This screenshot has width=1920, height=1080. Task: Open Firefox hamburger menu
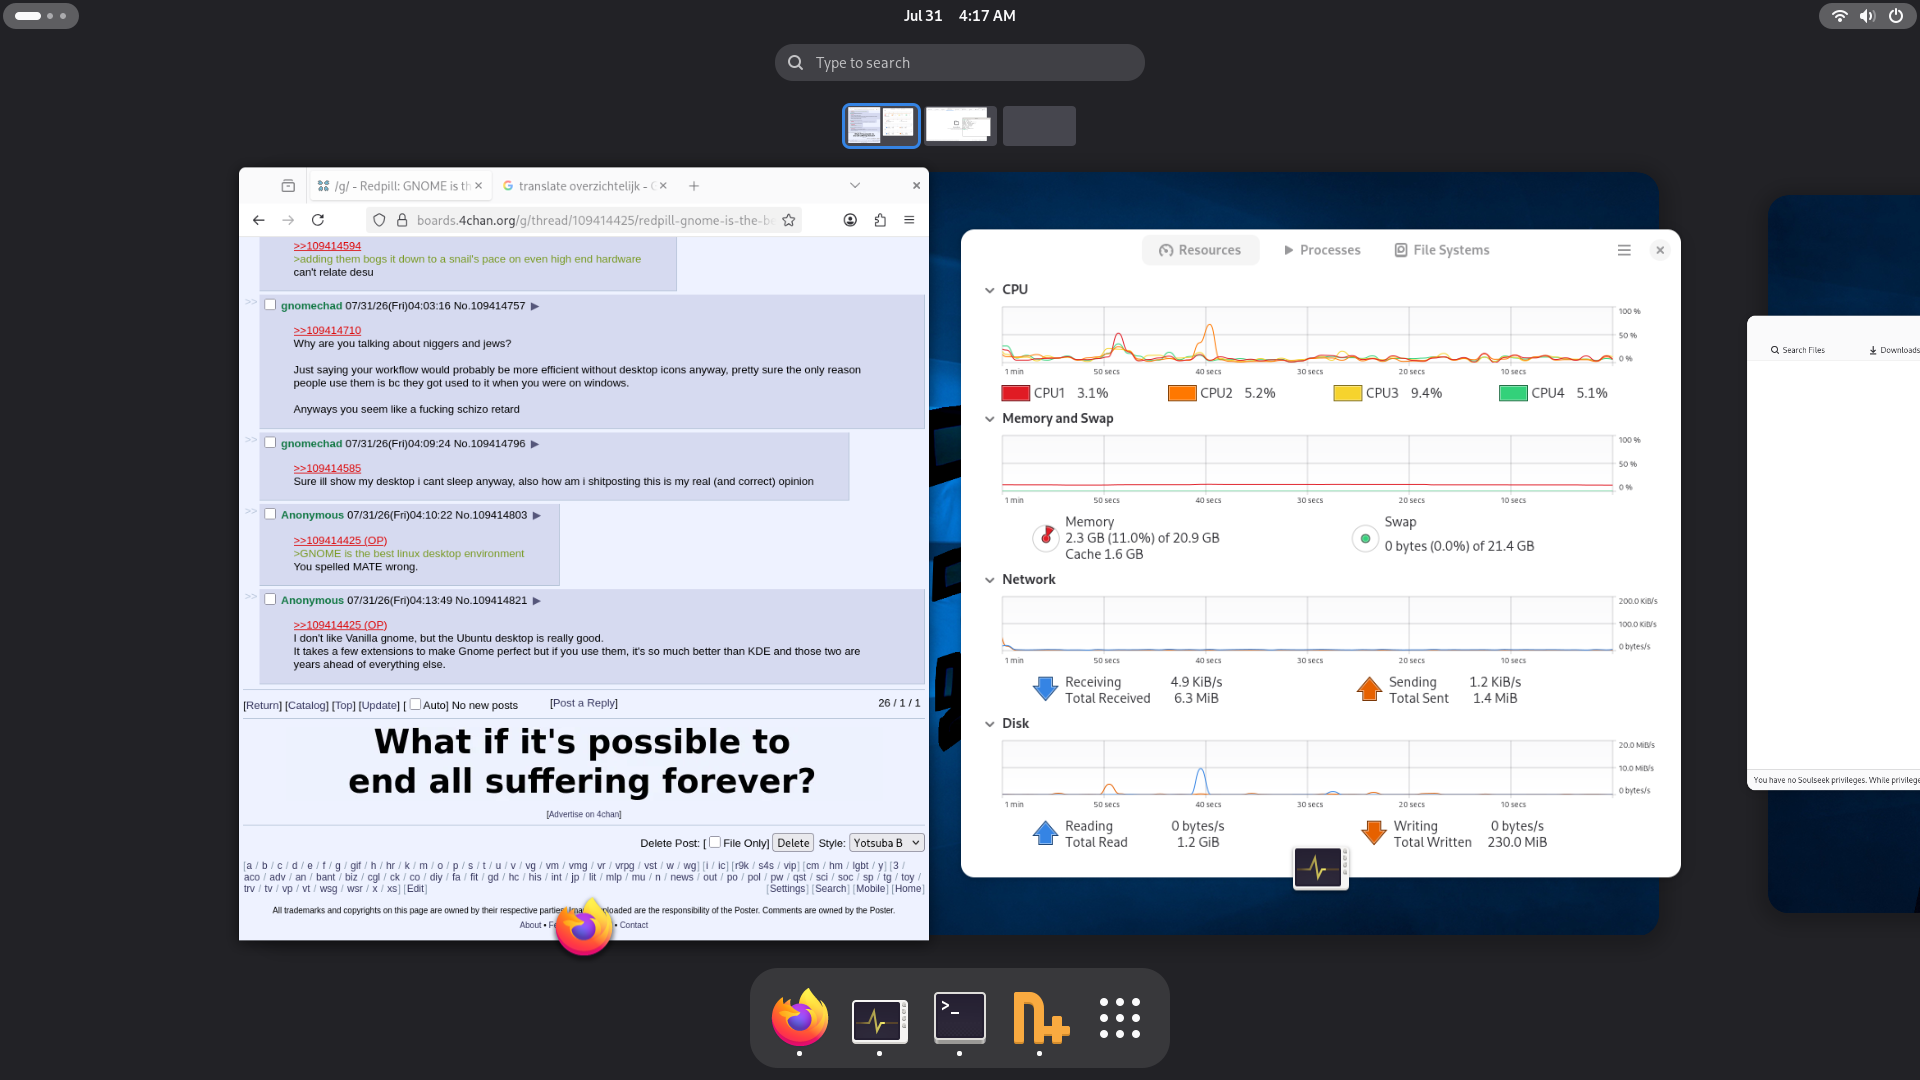tap(909, 220)
